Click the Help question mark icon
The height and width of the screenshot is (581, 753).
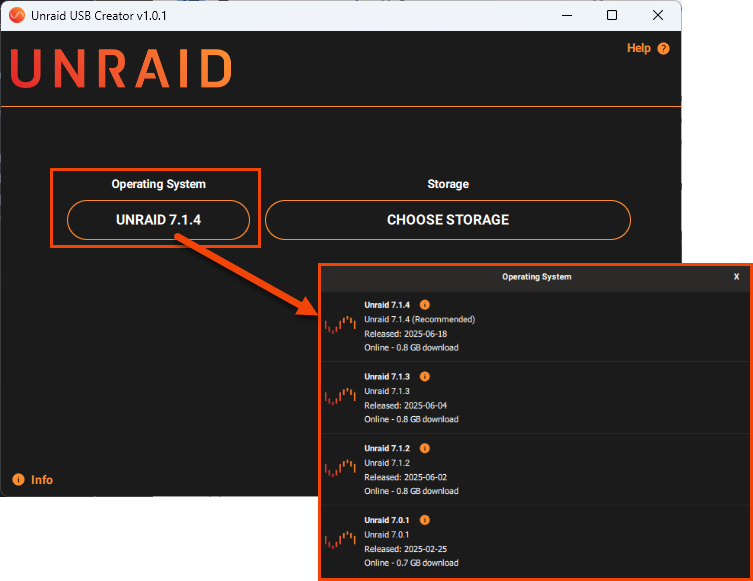click(663, 49)
